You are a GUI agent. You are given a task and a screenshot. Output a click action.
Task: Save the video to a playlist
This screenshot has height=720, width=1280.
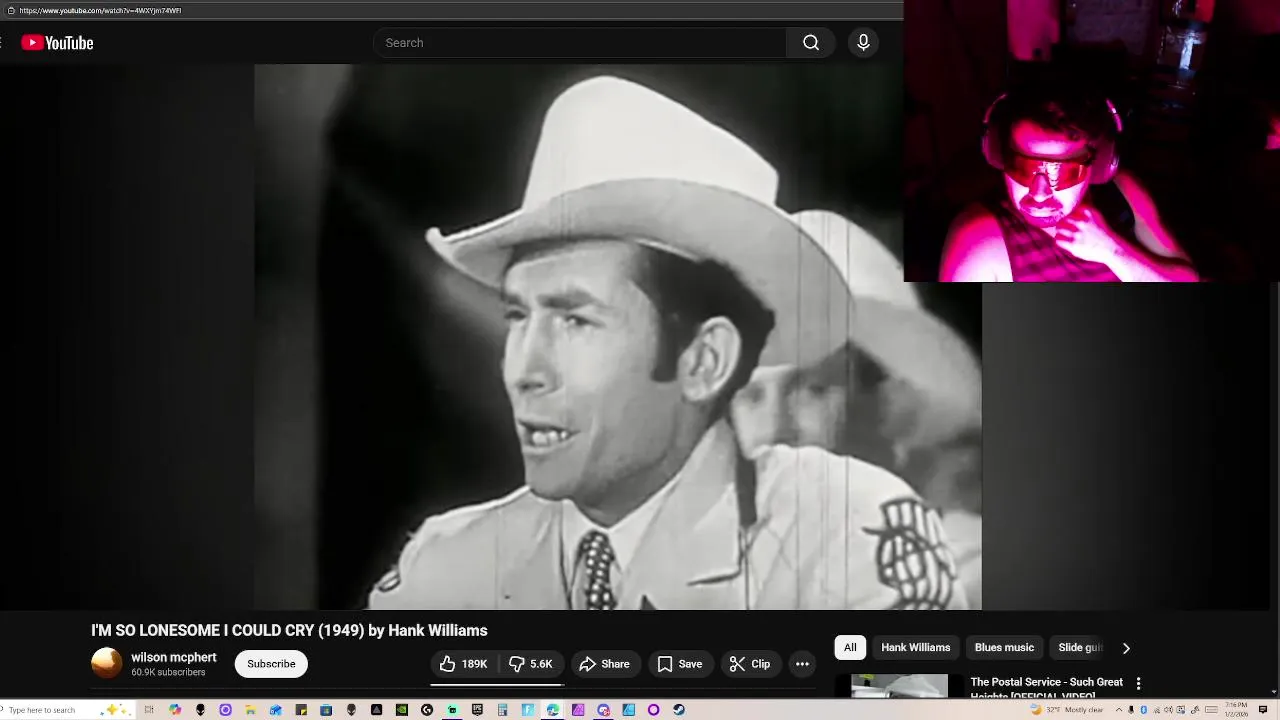[x=680, y=664]
